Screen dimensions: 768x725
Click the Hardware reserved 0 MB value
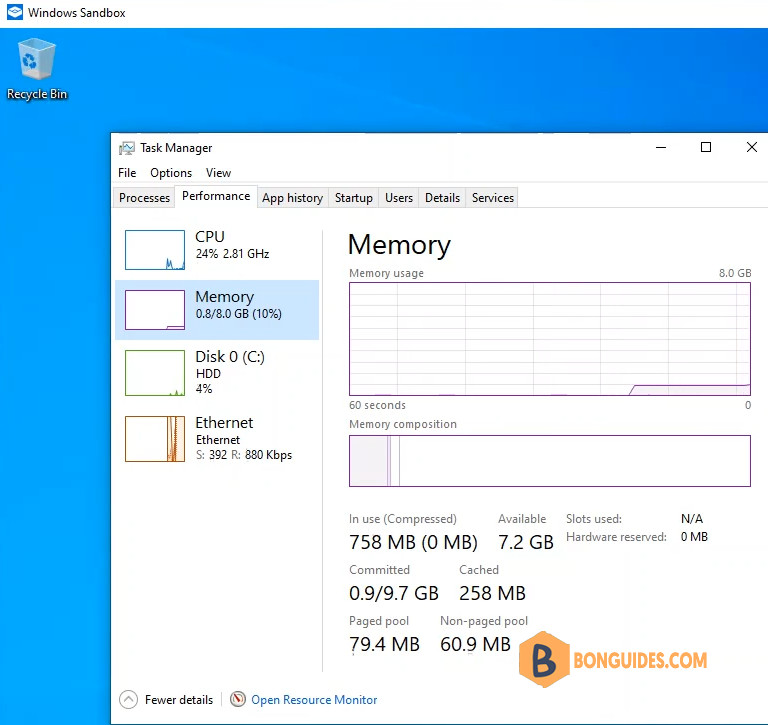click(694, 537)
